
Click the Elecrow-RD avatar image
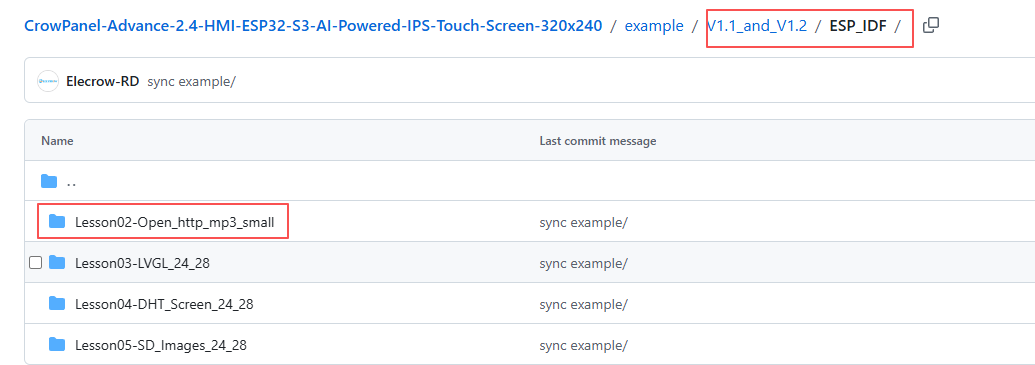pos(48,82)
